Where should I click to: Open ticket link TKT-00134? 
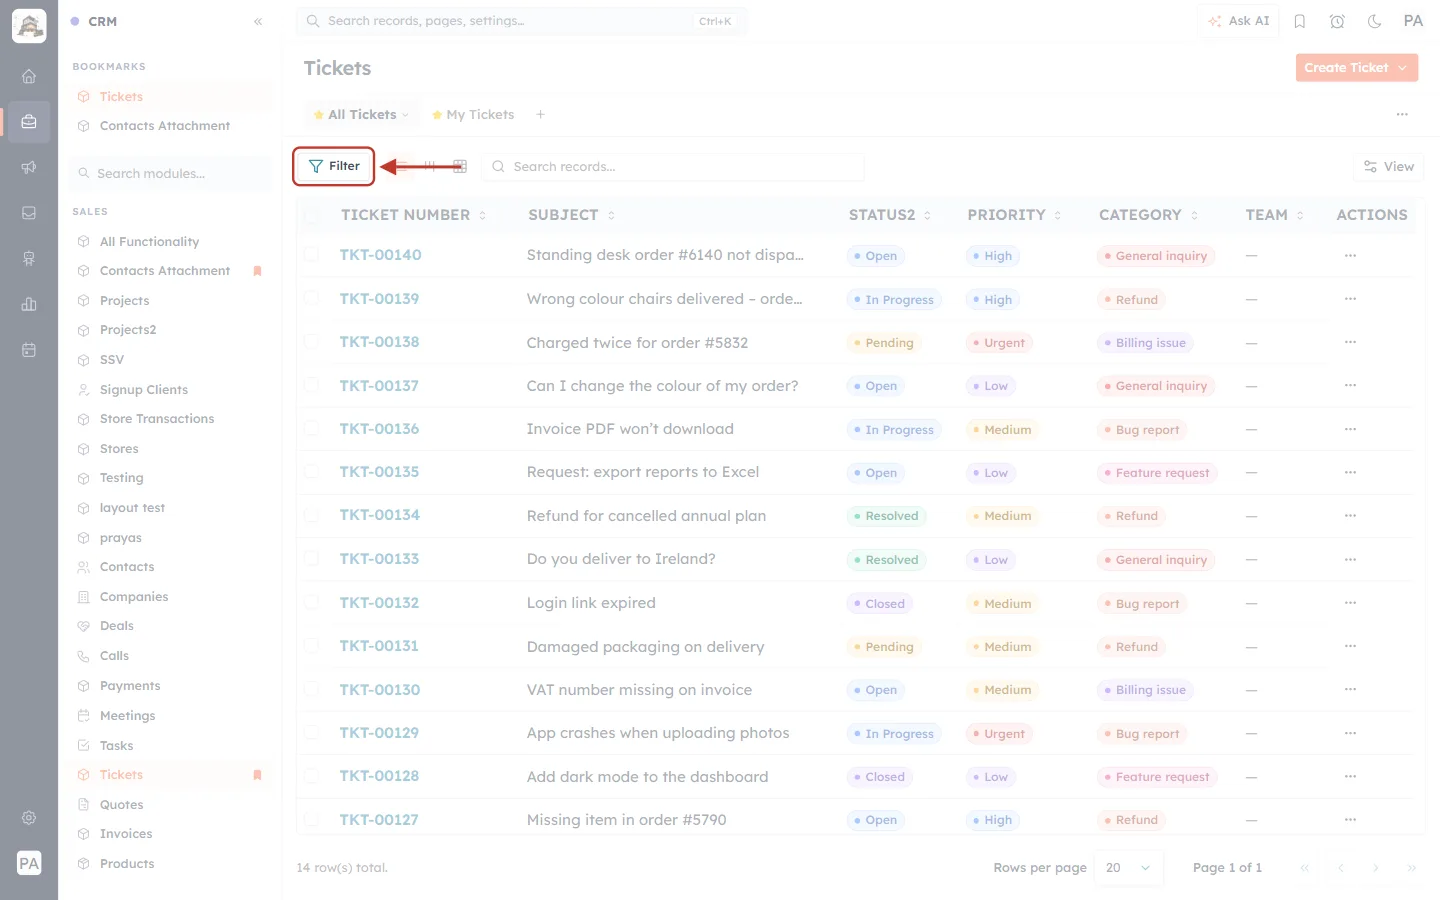click(x=379, y=515)
